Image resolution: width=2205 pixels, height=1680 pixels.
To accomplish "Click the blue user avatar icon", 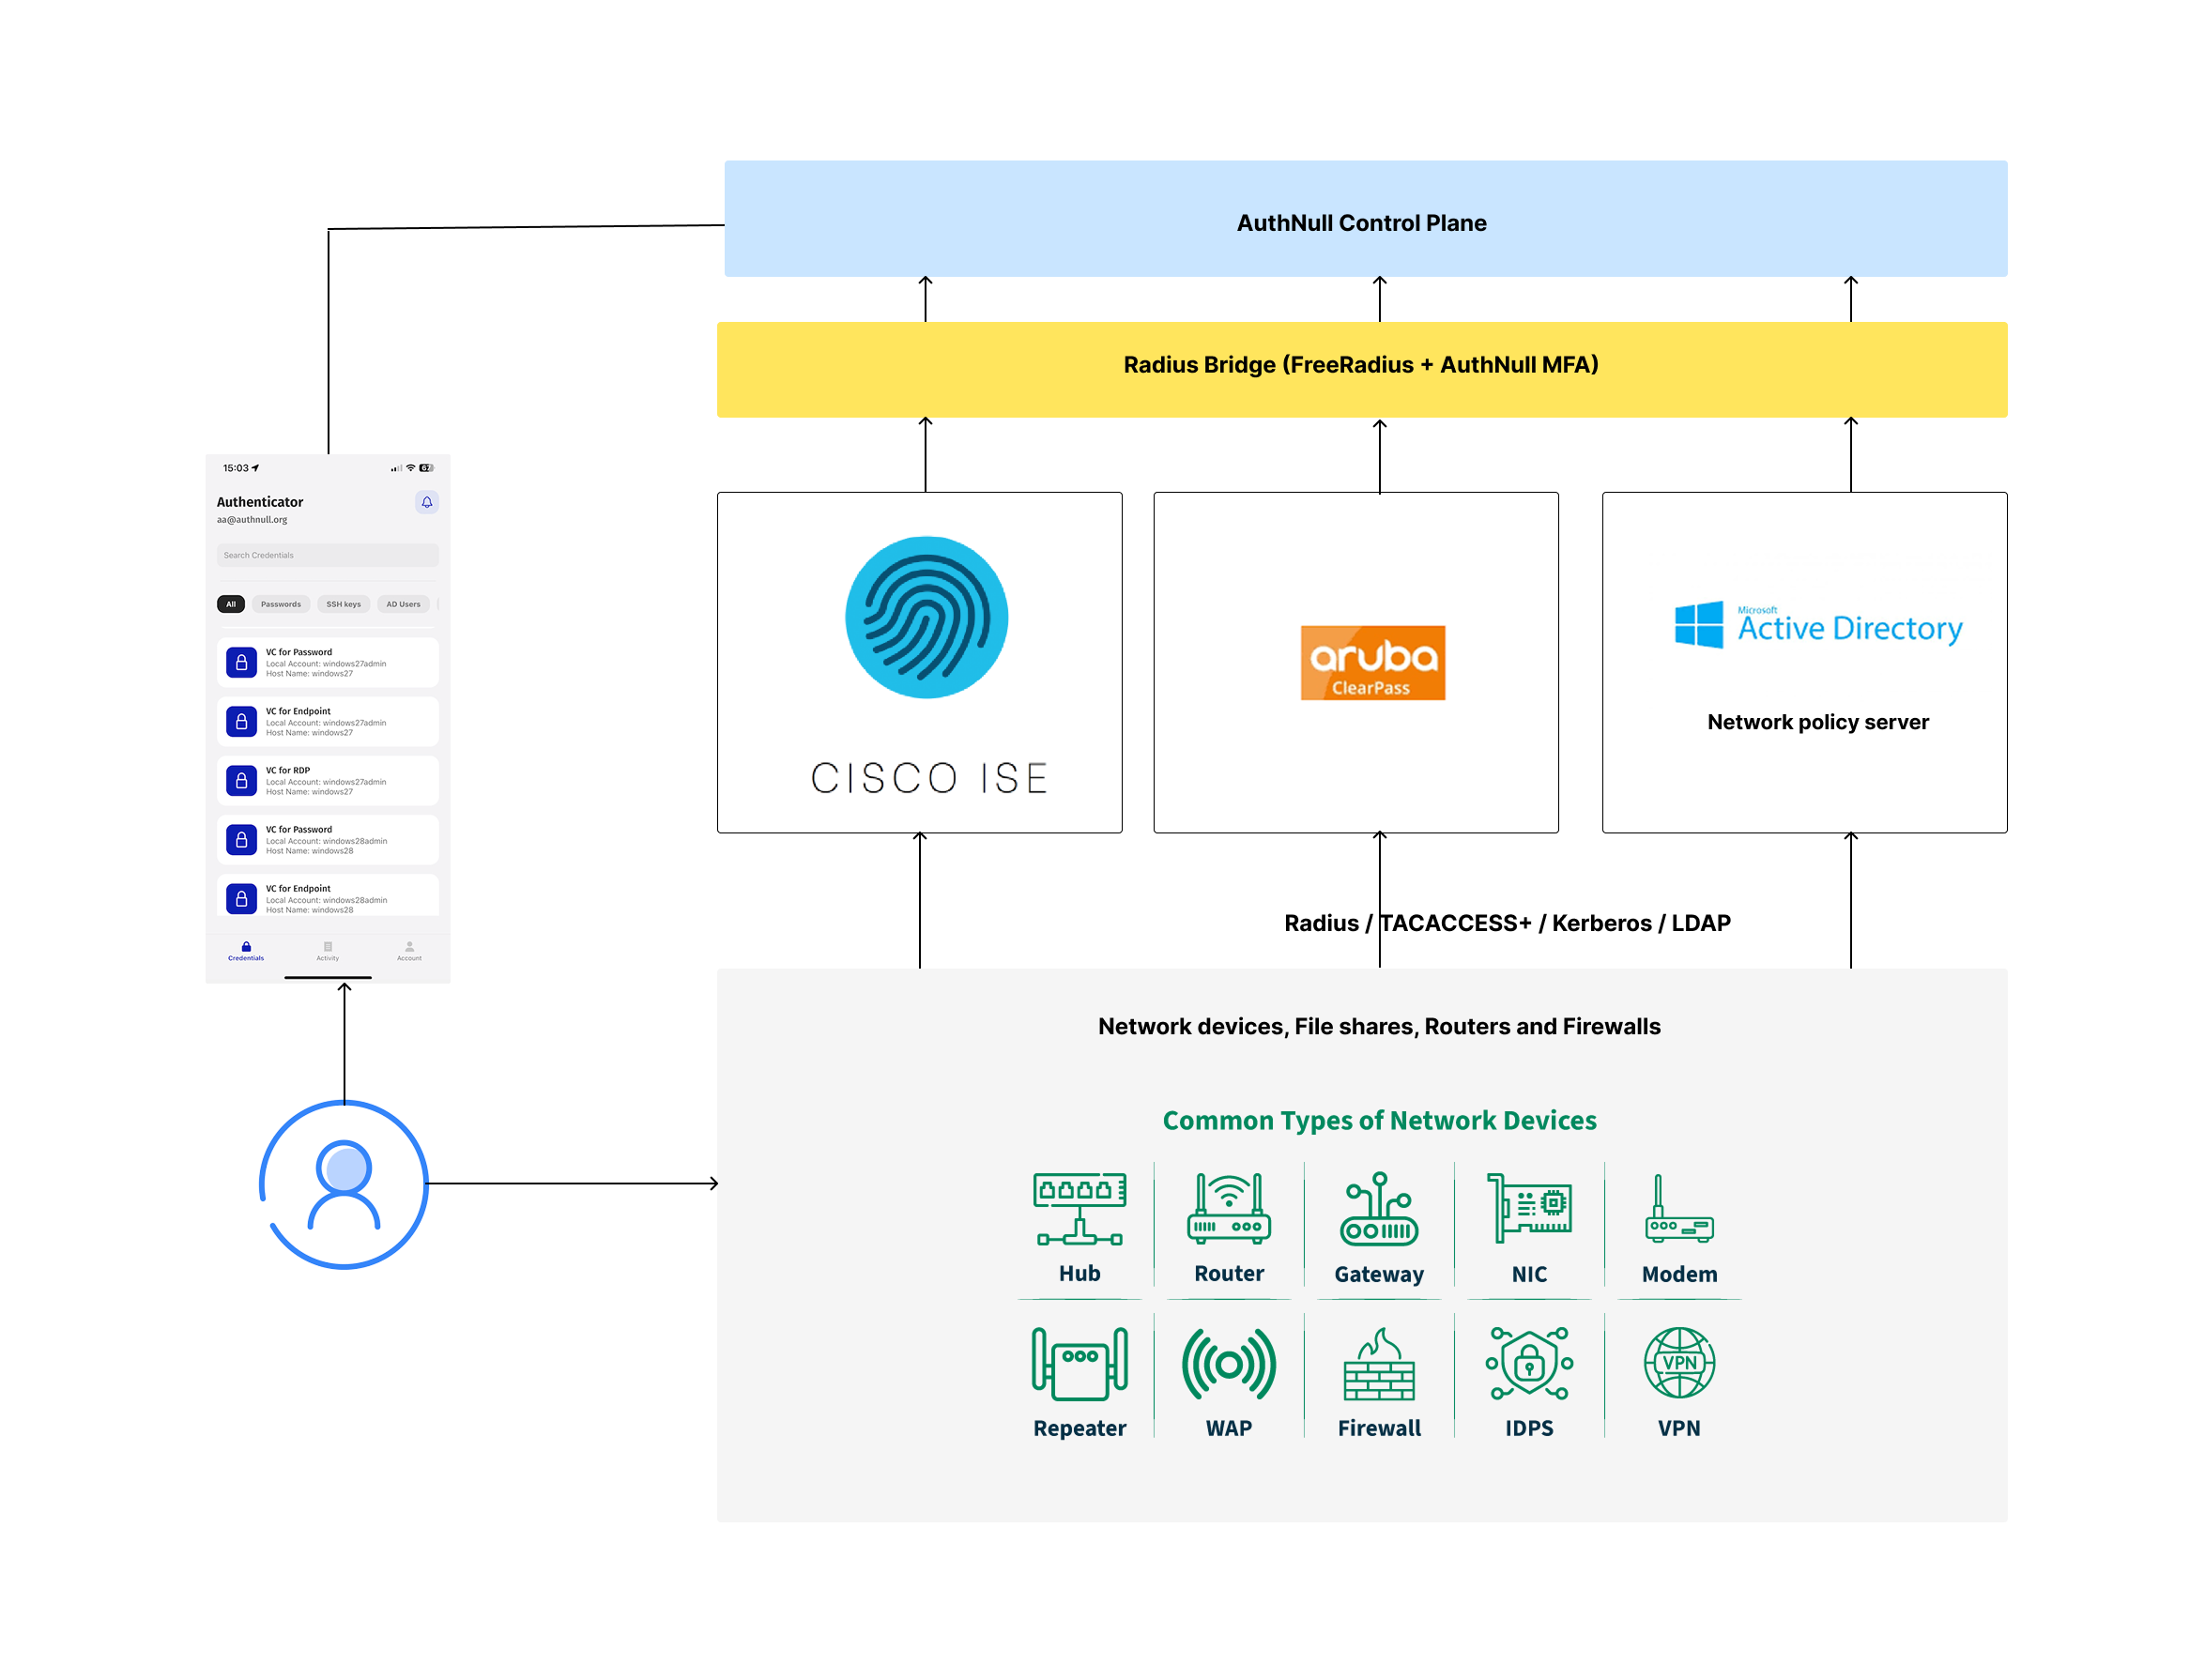I will (x=343, y=1184).
